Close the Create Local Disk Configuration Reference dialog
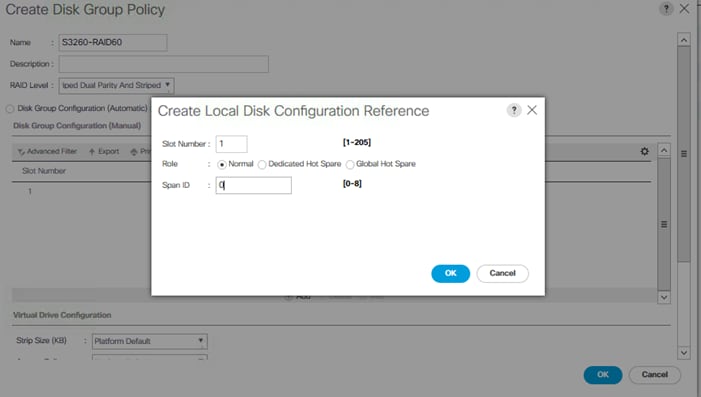The height and width of the screenshot is (397, 701). tap(532, 110)
